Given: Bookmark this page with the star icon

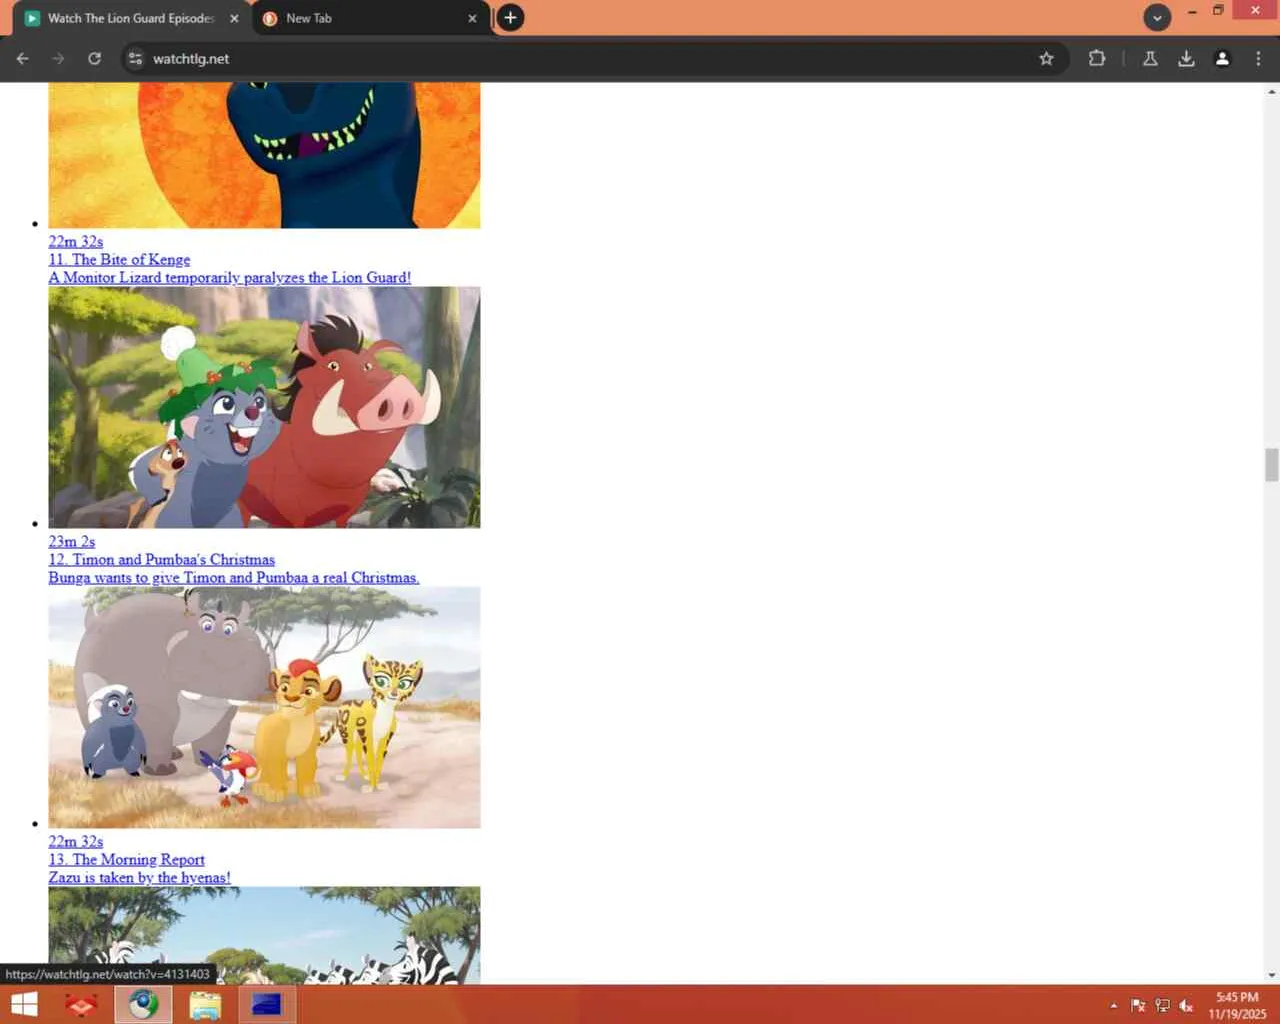Looking at the screenshot, I should (1046, 59).
